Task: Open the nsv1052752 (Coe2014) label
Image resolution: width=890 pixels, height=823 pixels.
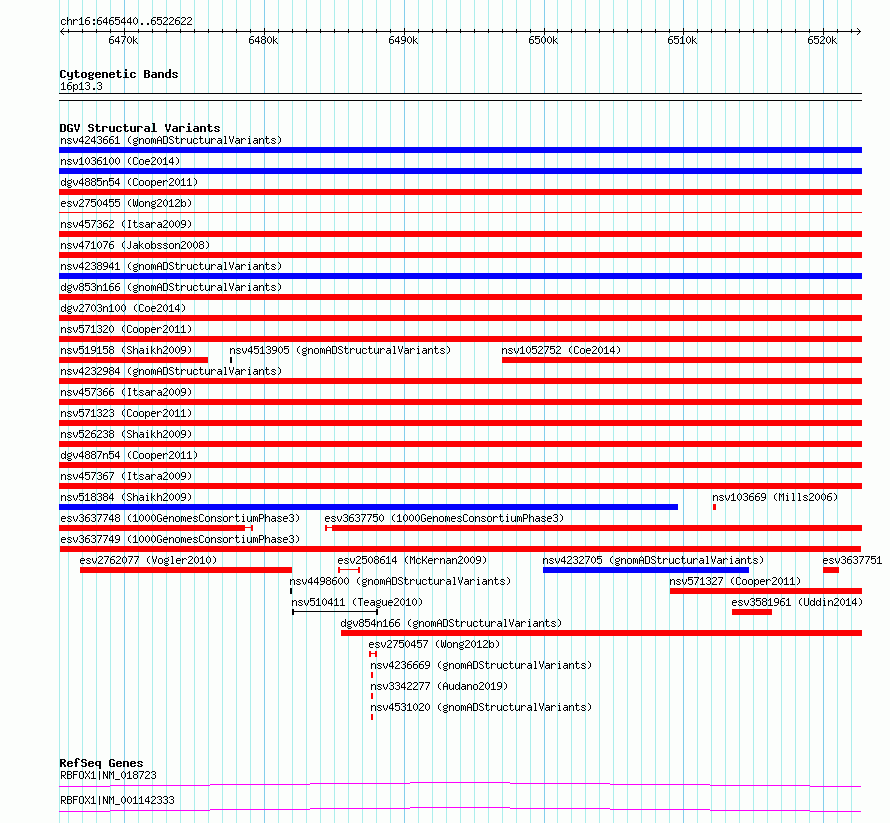Action: click(561, 350)
